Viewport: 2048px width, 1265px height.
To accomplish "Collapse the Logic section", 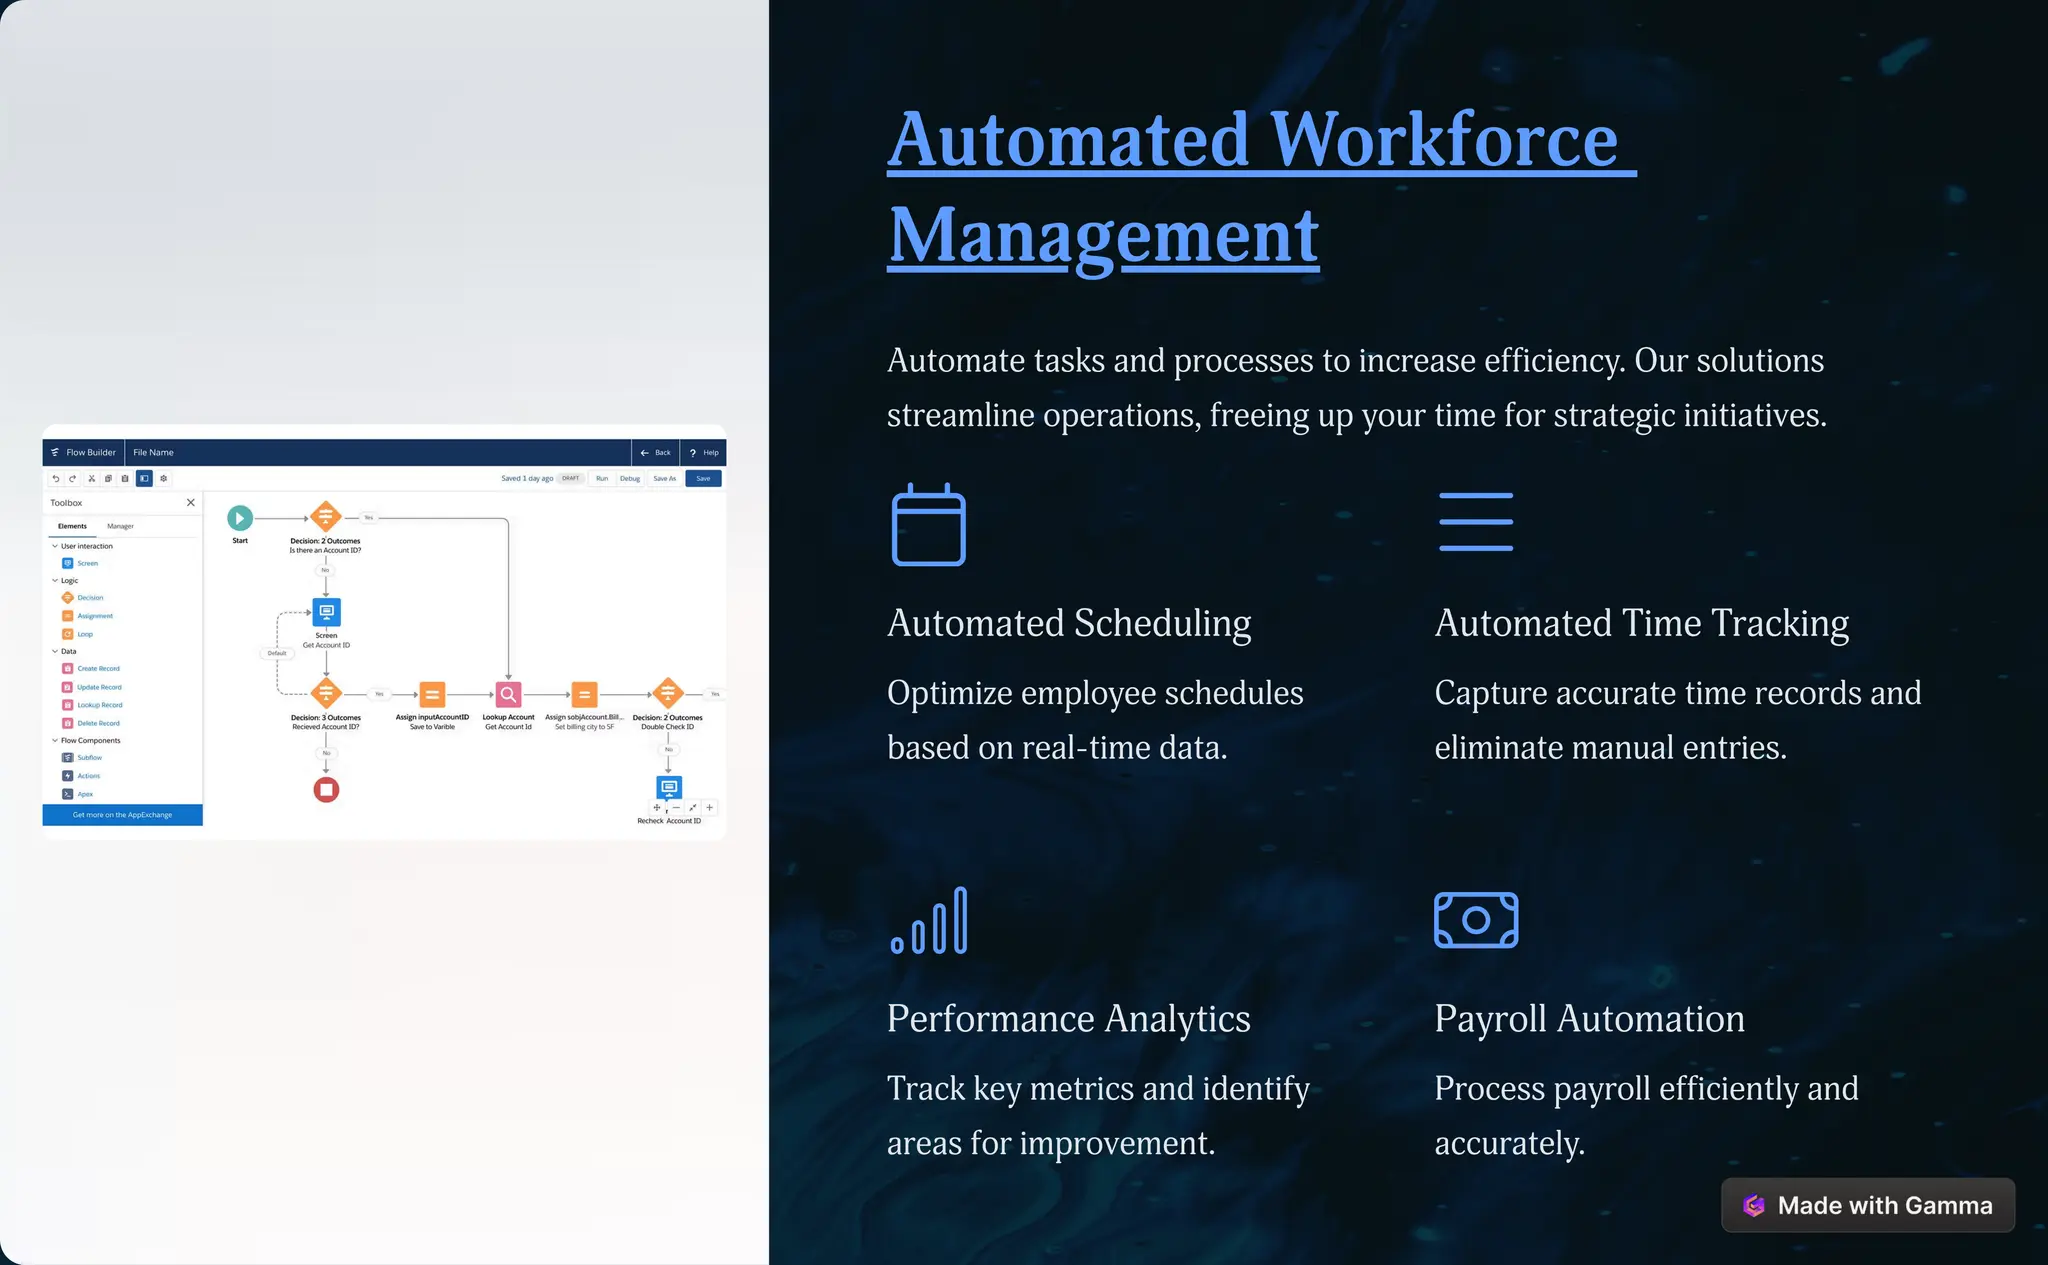I will coord(55,580).
